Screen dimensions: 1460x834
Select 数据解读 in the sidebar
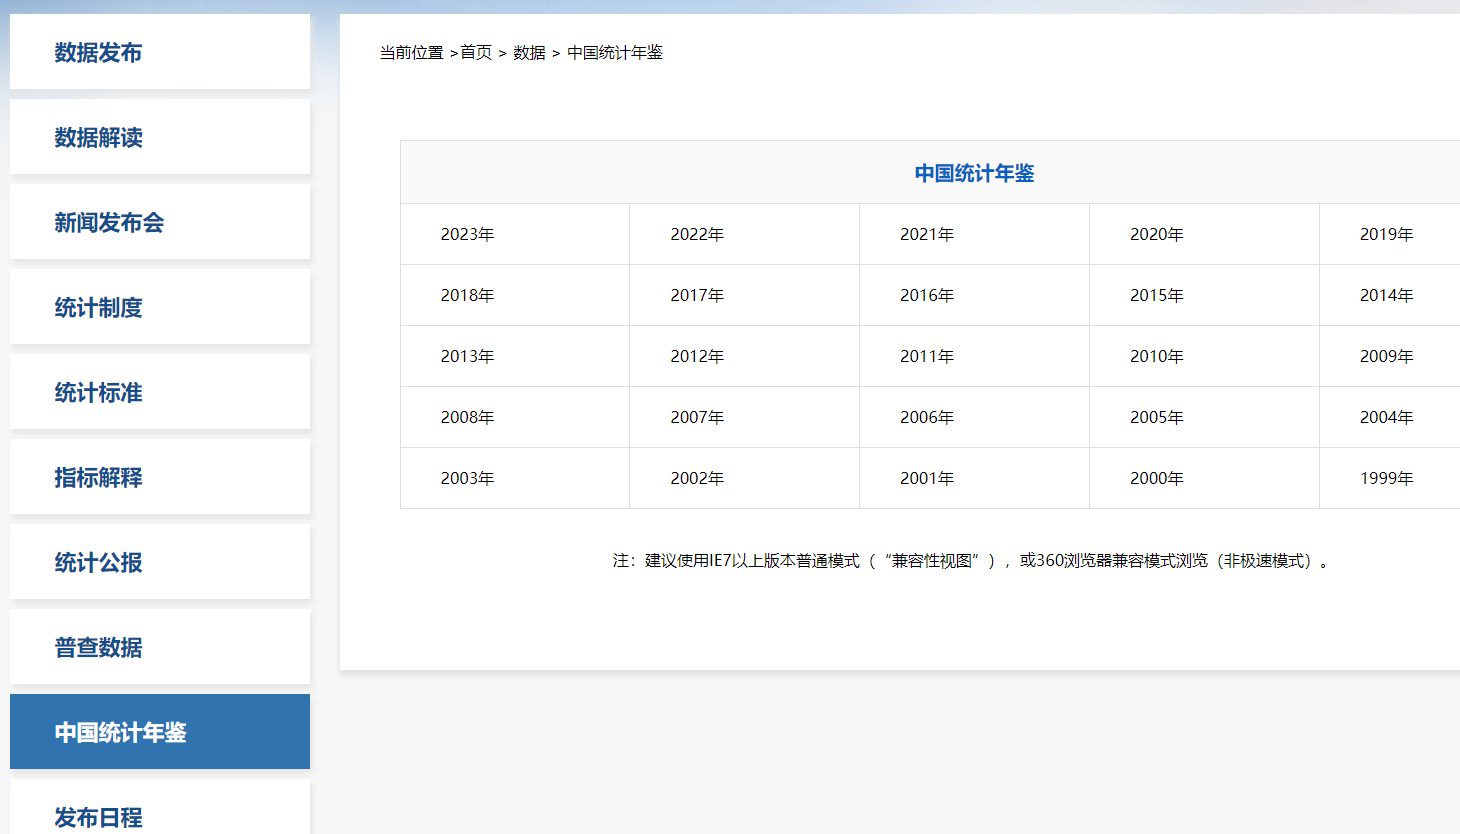pyautogui.click(x=98, y=138)
